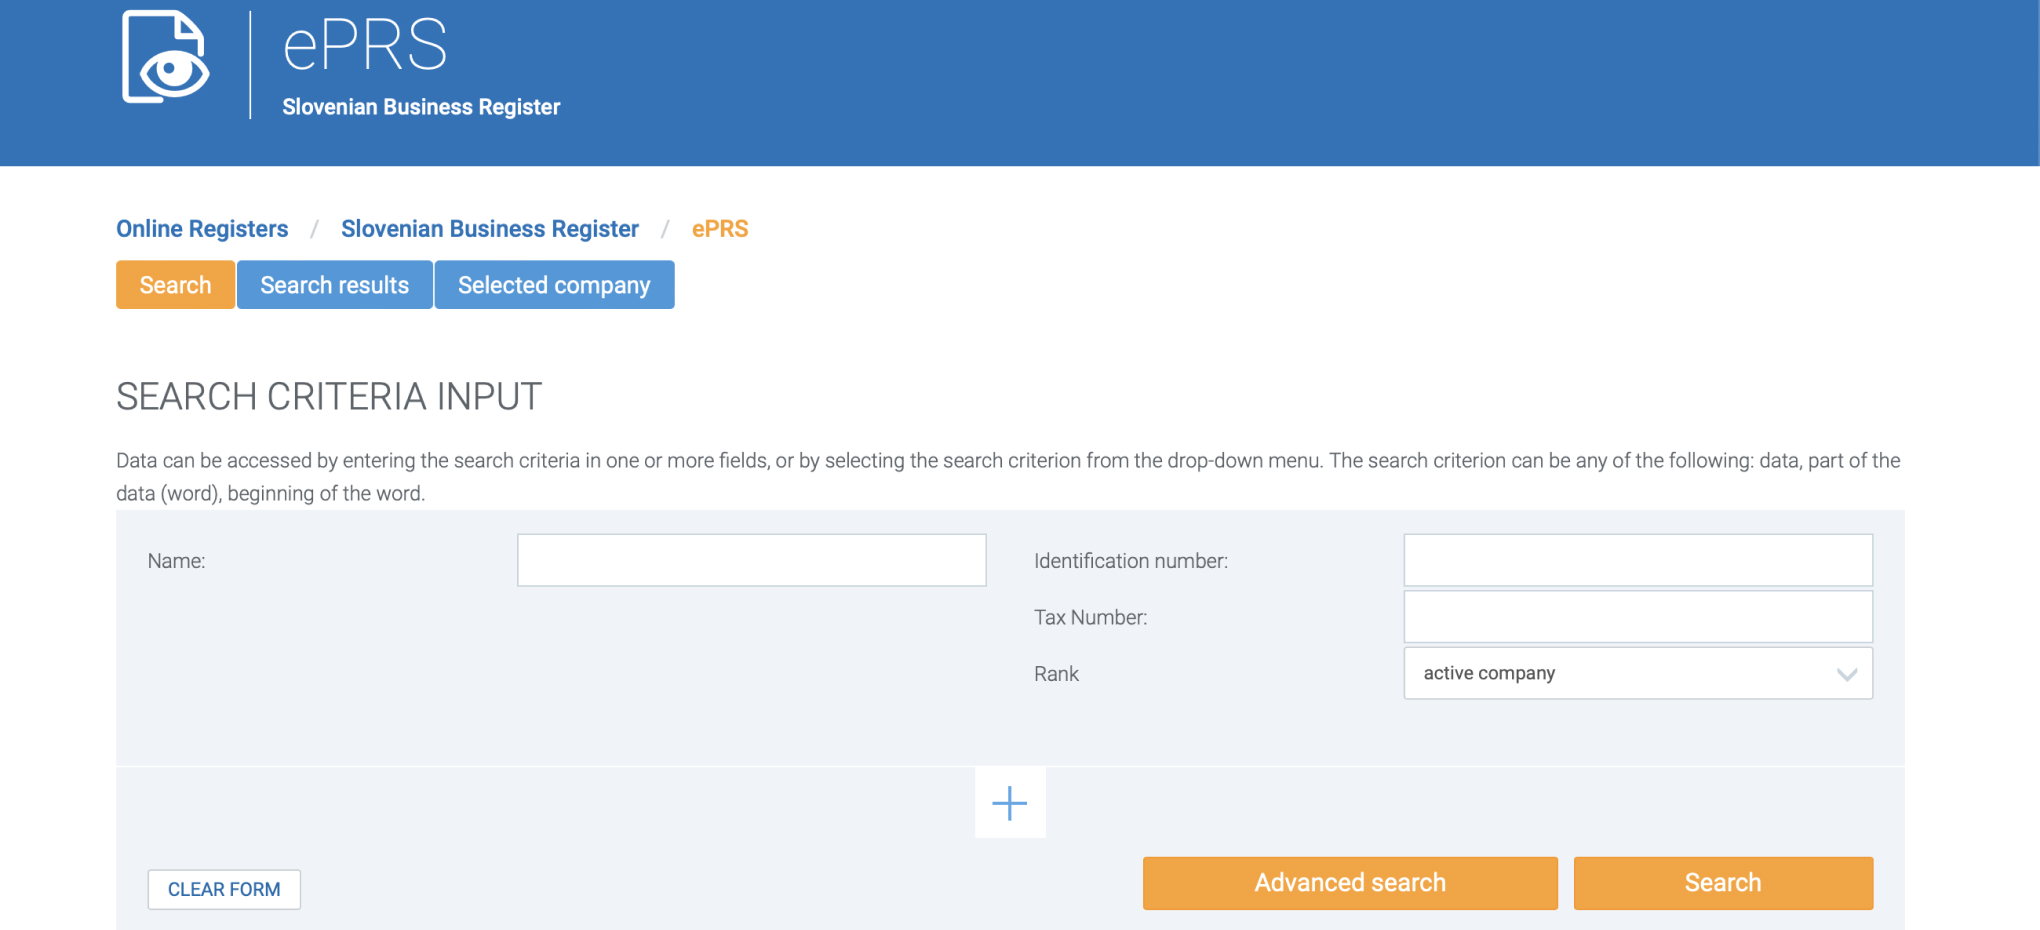Screen dimensions: 2040x930
Task: Switch to the Search results tab
Action: [334, 285]
